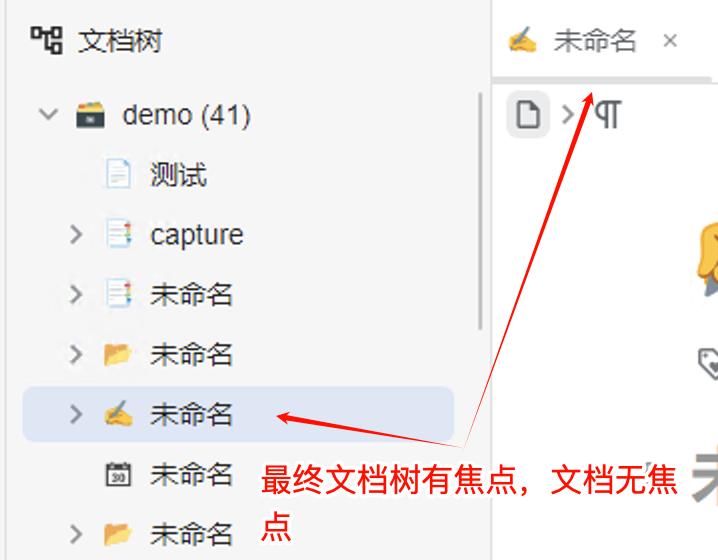Expand the first open-folder 未命名 item
This screenshot has width=718, height=560.
[x=76, y=354]
